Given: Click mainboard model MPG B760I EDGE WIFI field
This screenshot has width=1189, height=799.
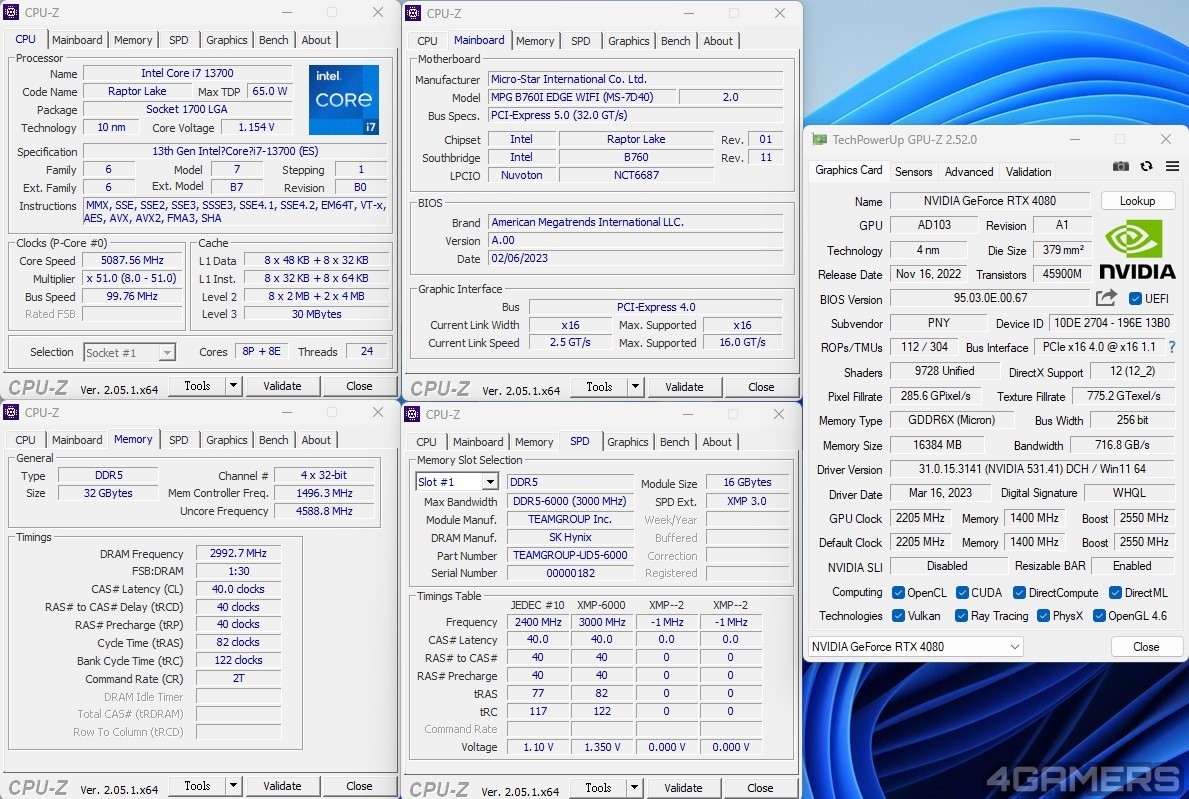Looking at the screenshot, I should pos(582,97).
